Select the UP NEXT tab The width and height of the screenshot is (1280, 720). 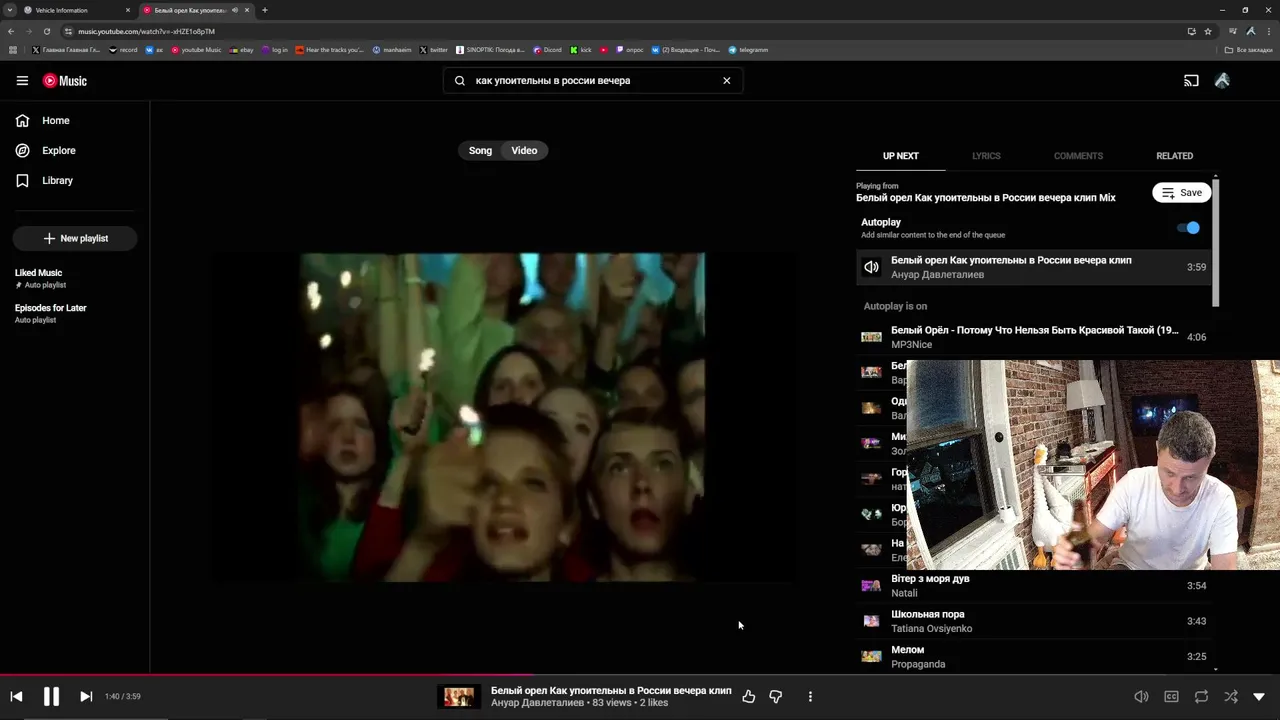[x=900, y=156]
